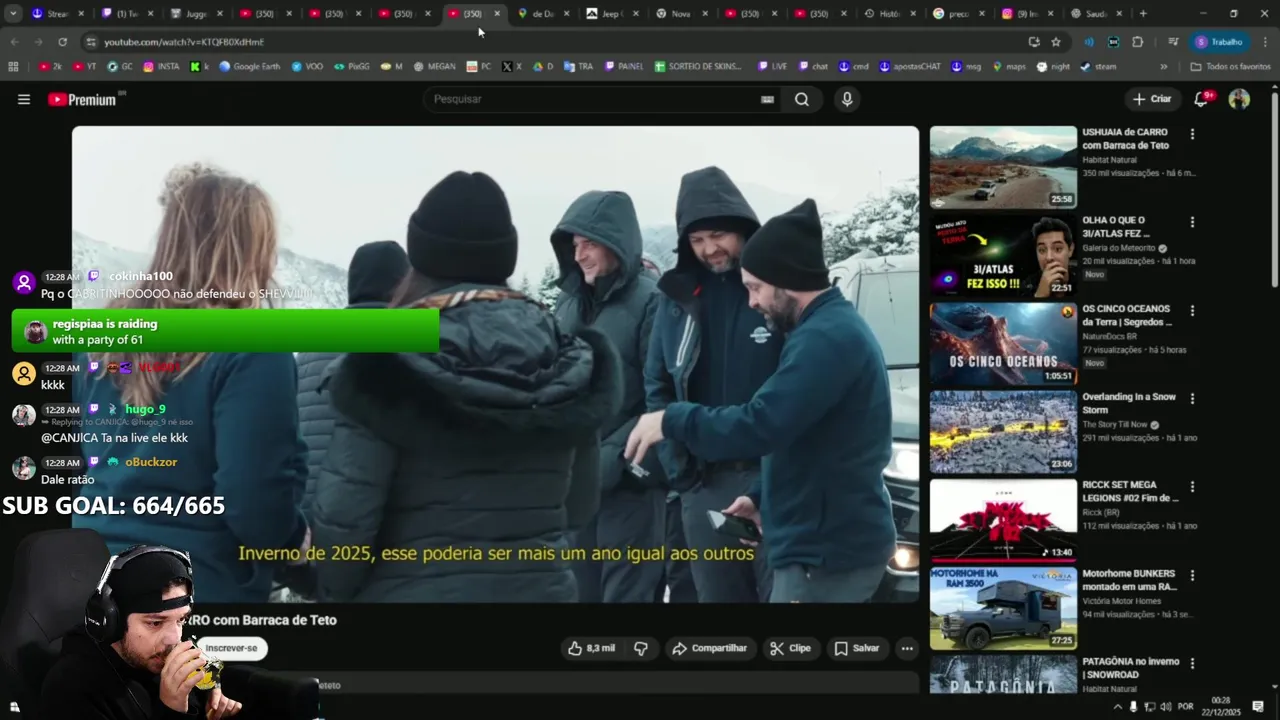1280x720 pixels.
Task: Open the YouTube account avatar menu
Action: (1239, 99)
